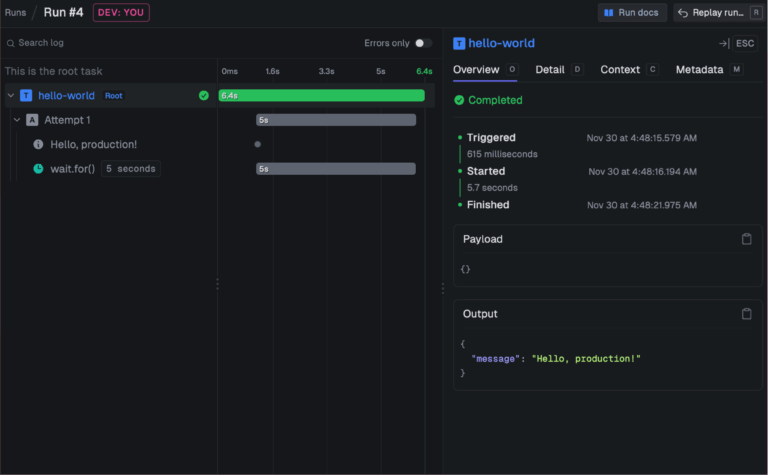Select hello-world row in the tree
This screenshot has height=475, width=768.
click(x=109, y=95)
